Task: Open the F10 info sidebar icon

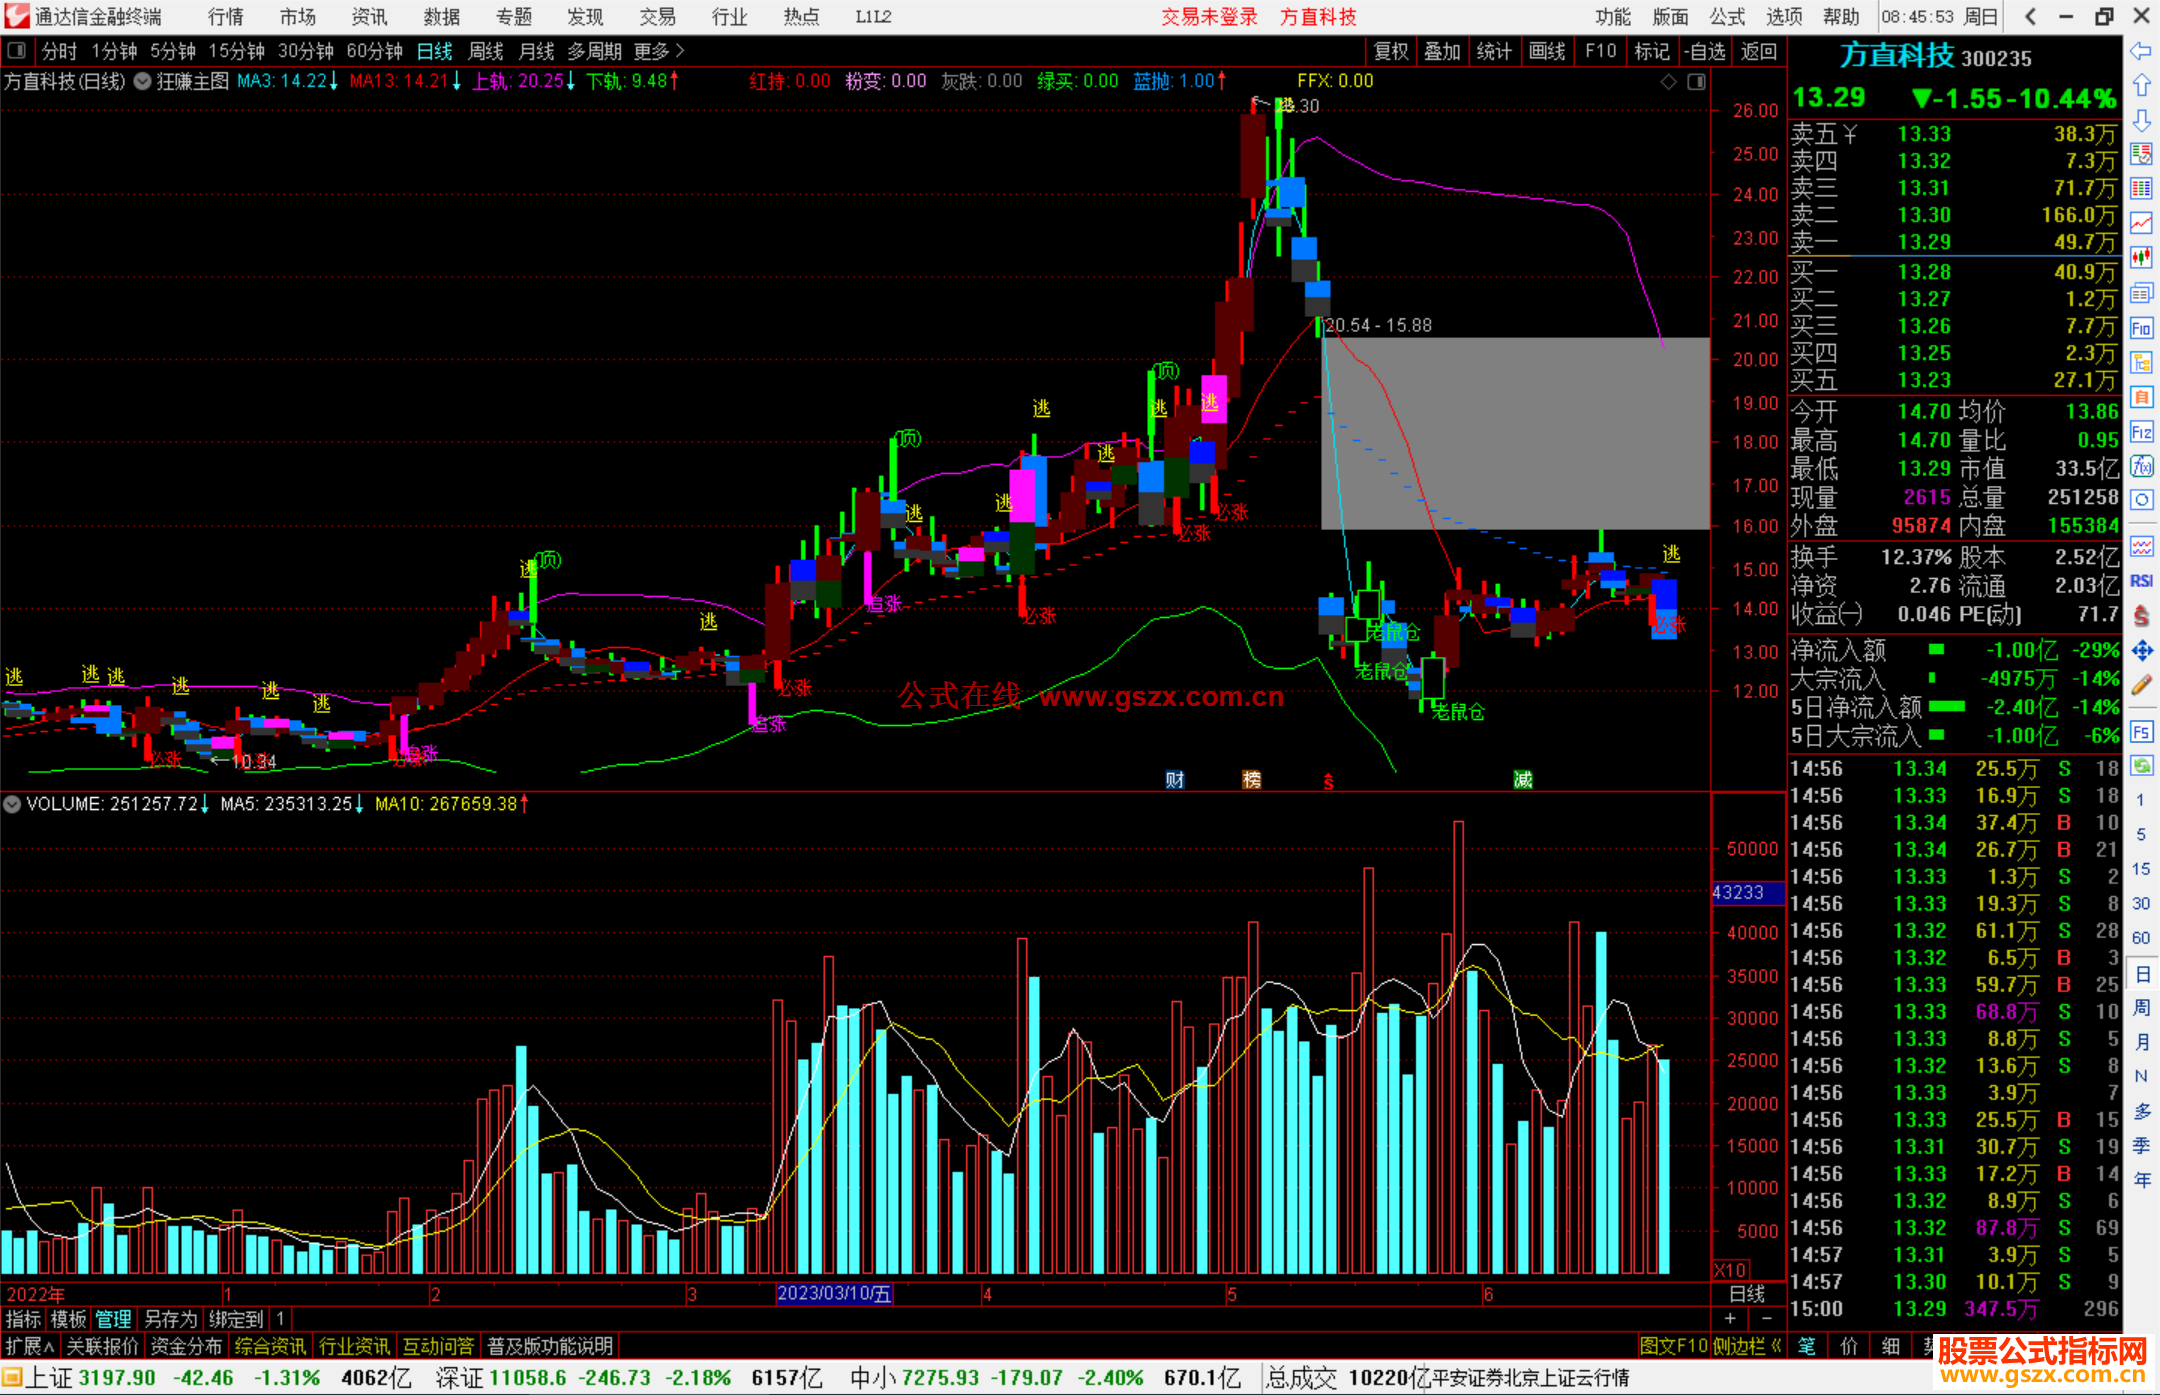Action: [x=2141, y=328]
